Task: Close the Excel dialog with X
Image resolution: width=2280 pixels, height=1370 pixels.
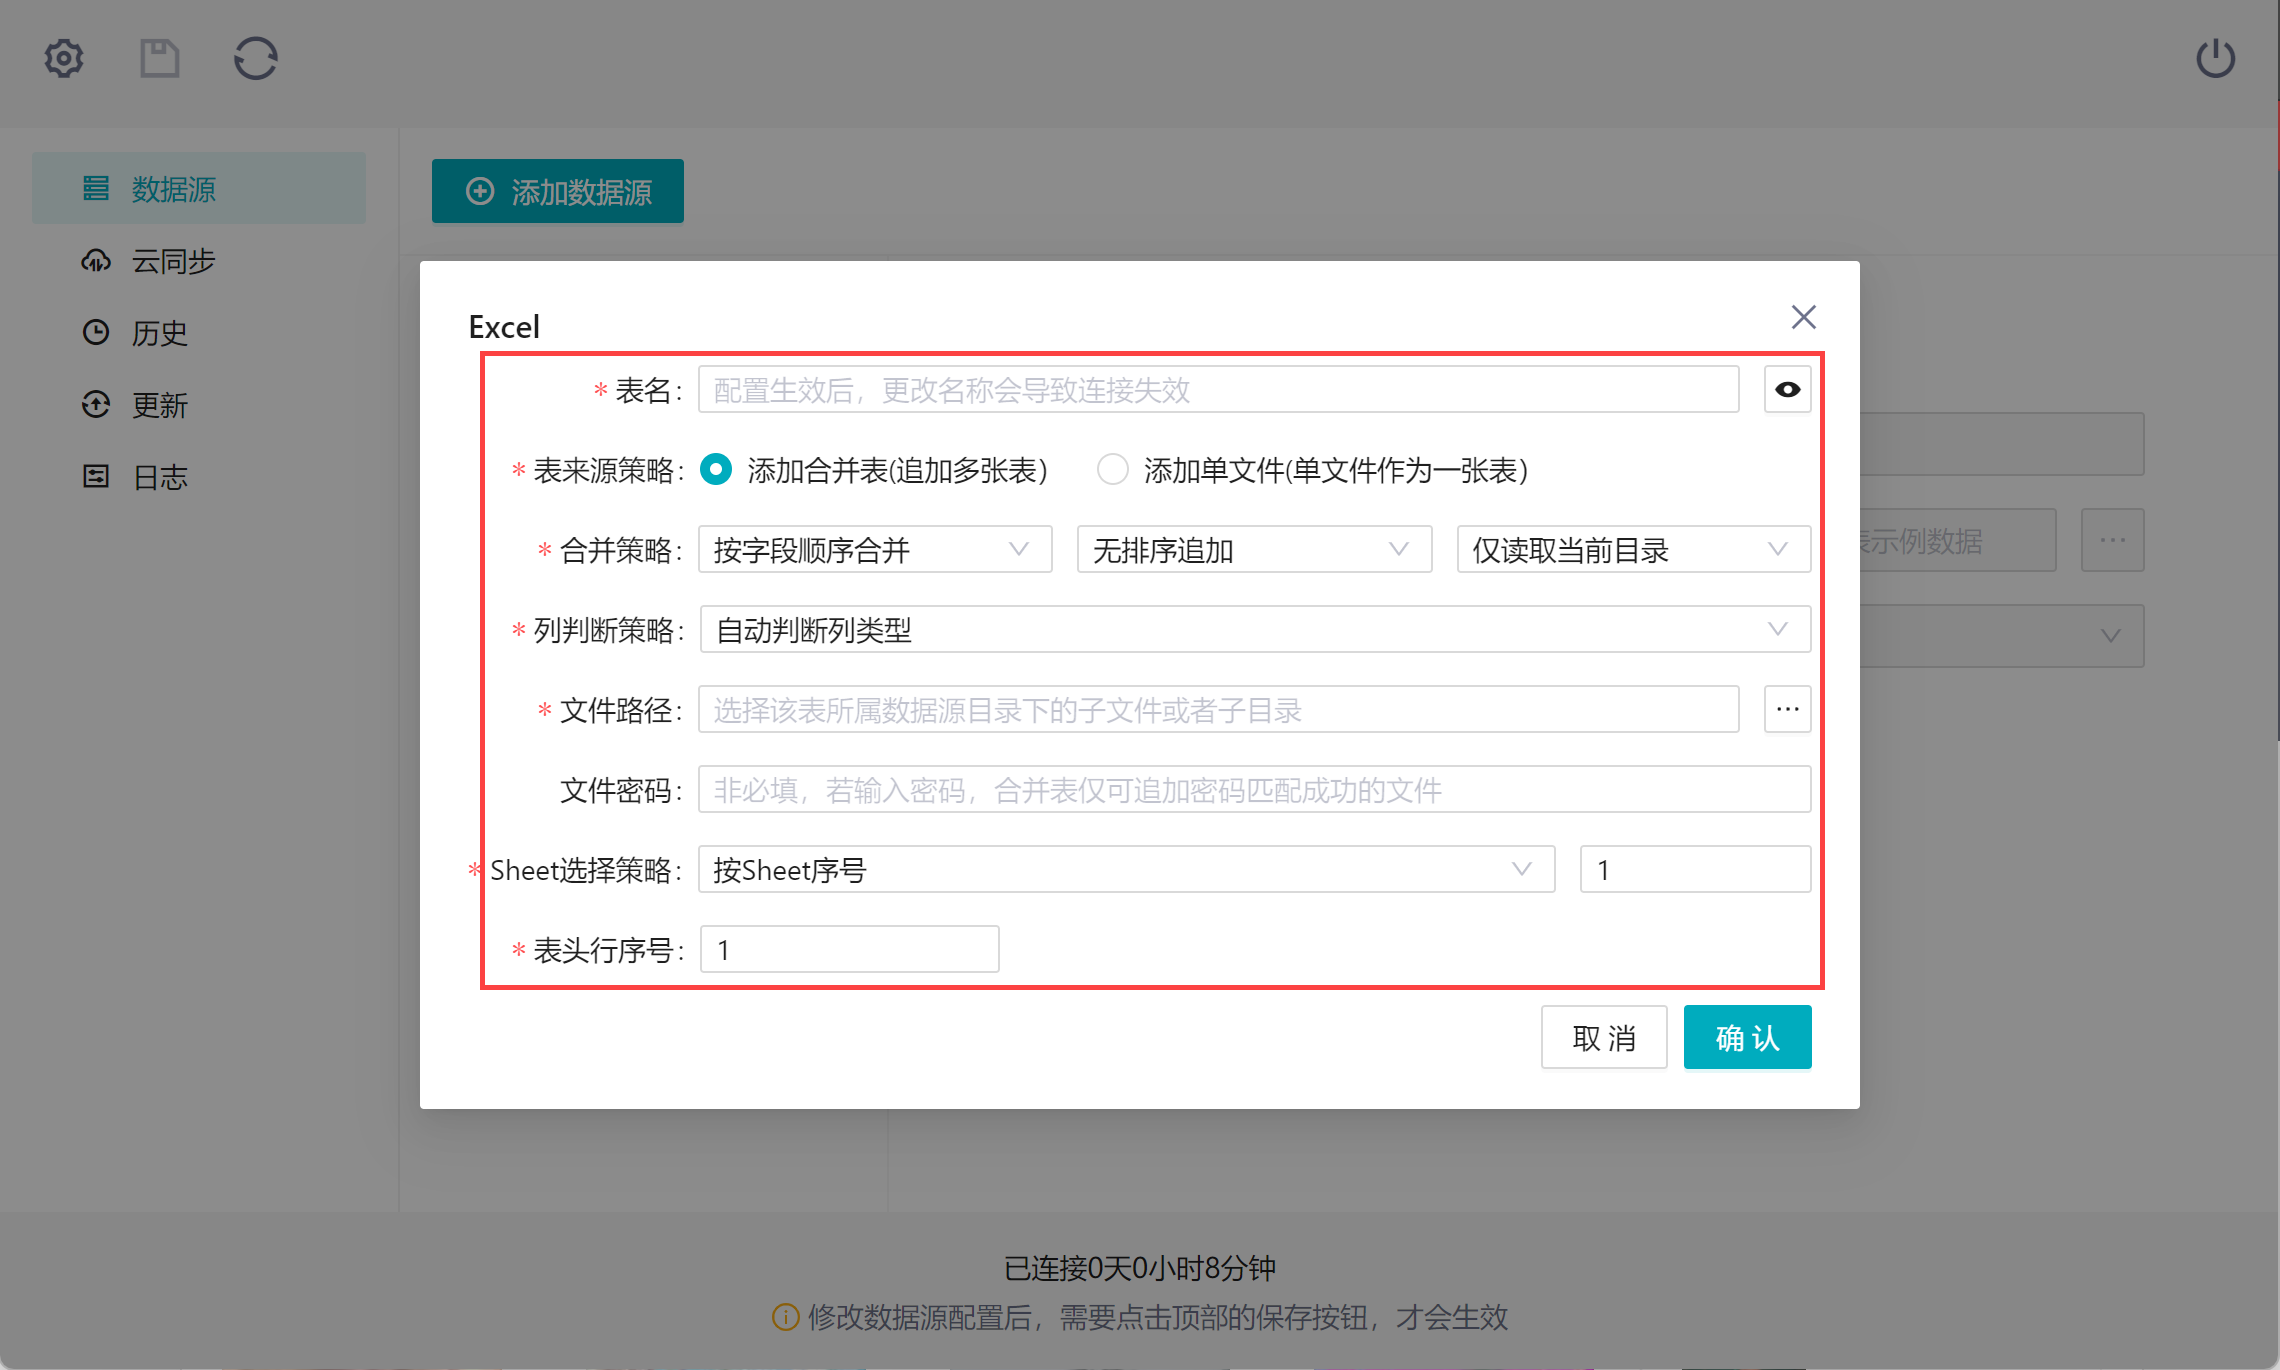Action: point(1803,318)
